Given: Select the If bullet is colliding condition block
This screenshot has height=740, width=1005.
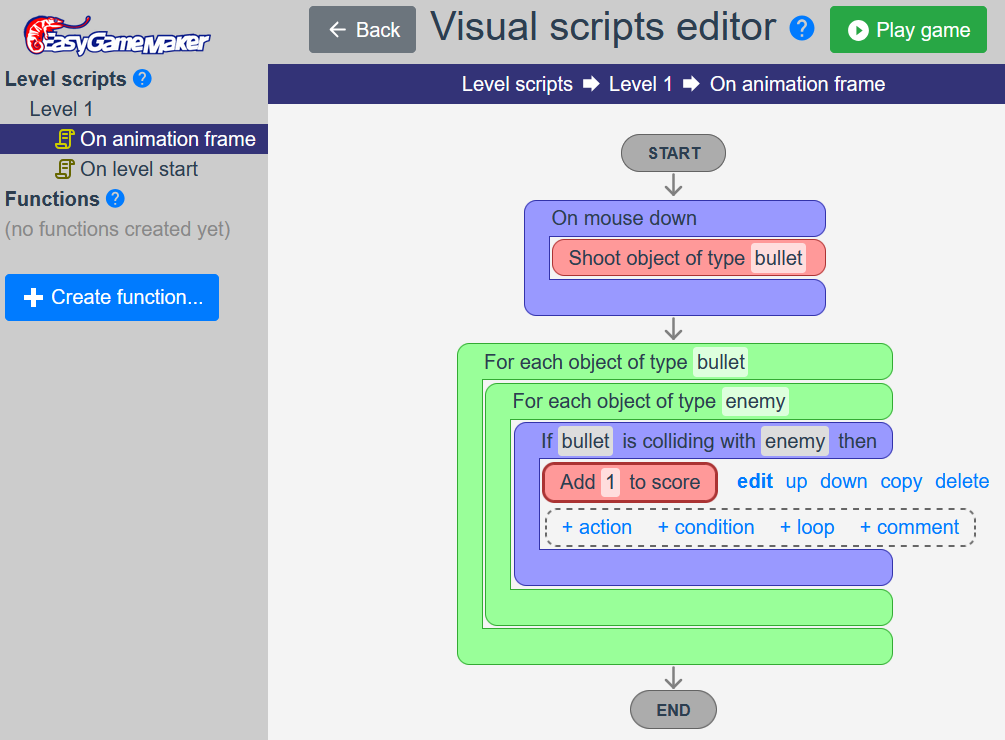Looking at the screenshot, I should [703, 441].
